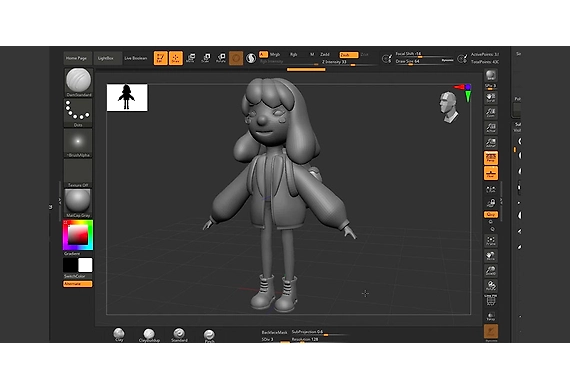This screenshot has width=570, height=390.
Task: Click the head orientation camera gizmo
Action: [448, 107]
